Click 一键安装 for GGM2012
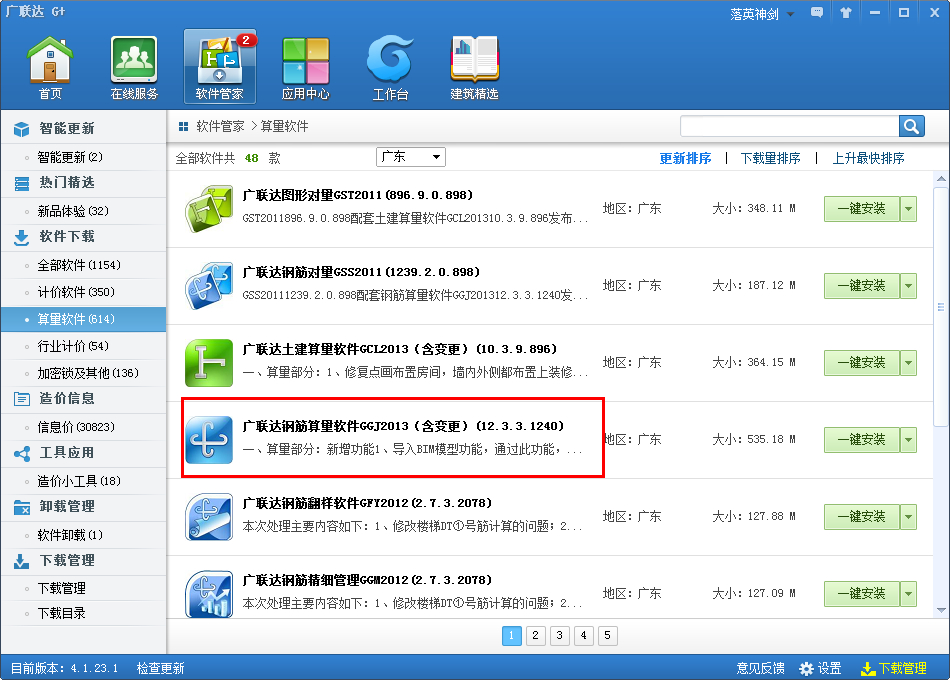This screenshot has height=680, width=950. pos(862,594)
